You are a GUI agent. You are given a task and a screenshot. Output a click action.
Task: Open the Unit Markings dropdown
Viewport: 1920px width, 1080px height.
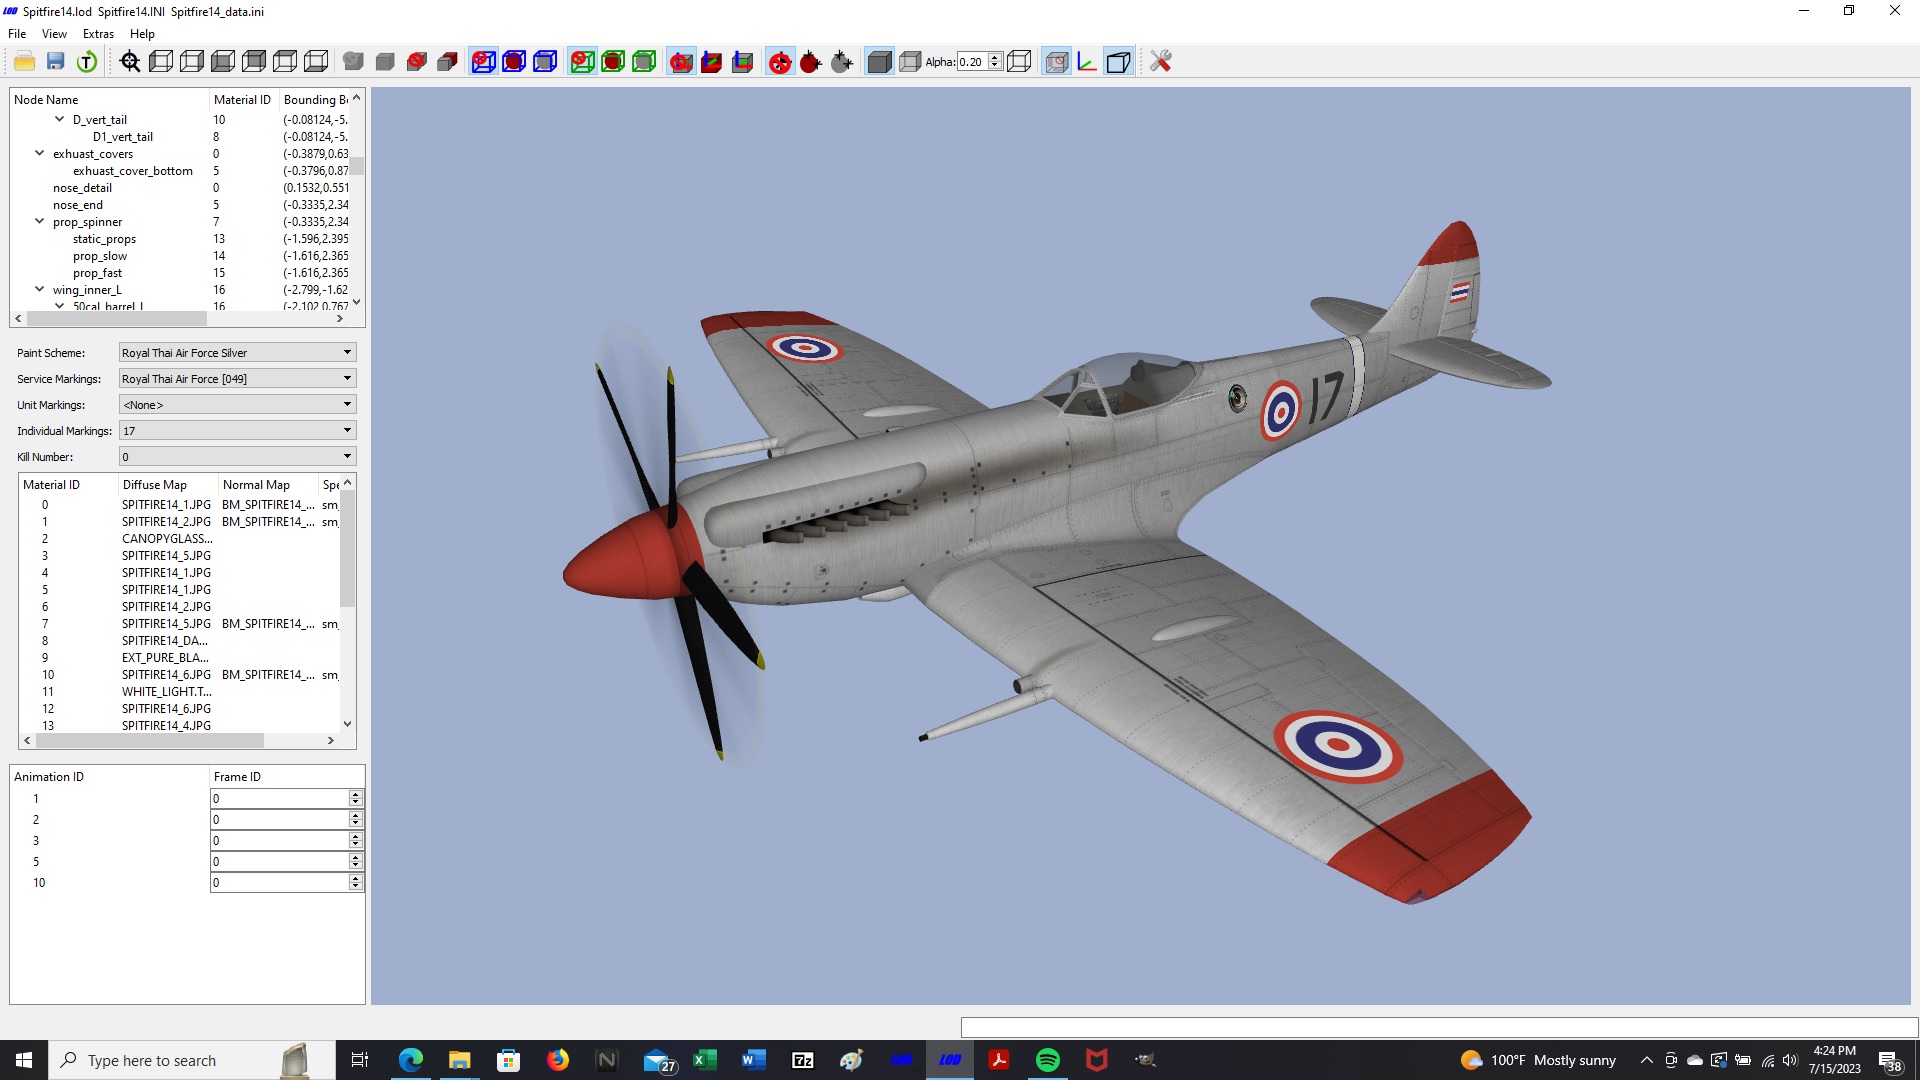point(238,405)
